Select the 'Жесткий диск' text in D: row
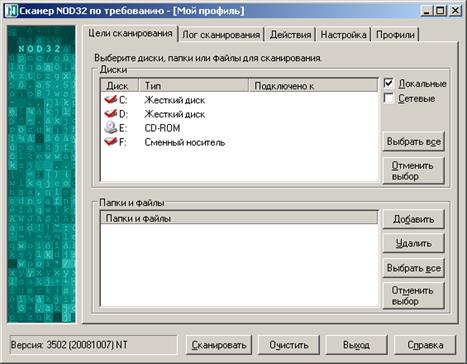This screenshot has height=364, width=467. [x=175, y=114]
